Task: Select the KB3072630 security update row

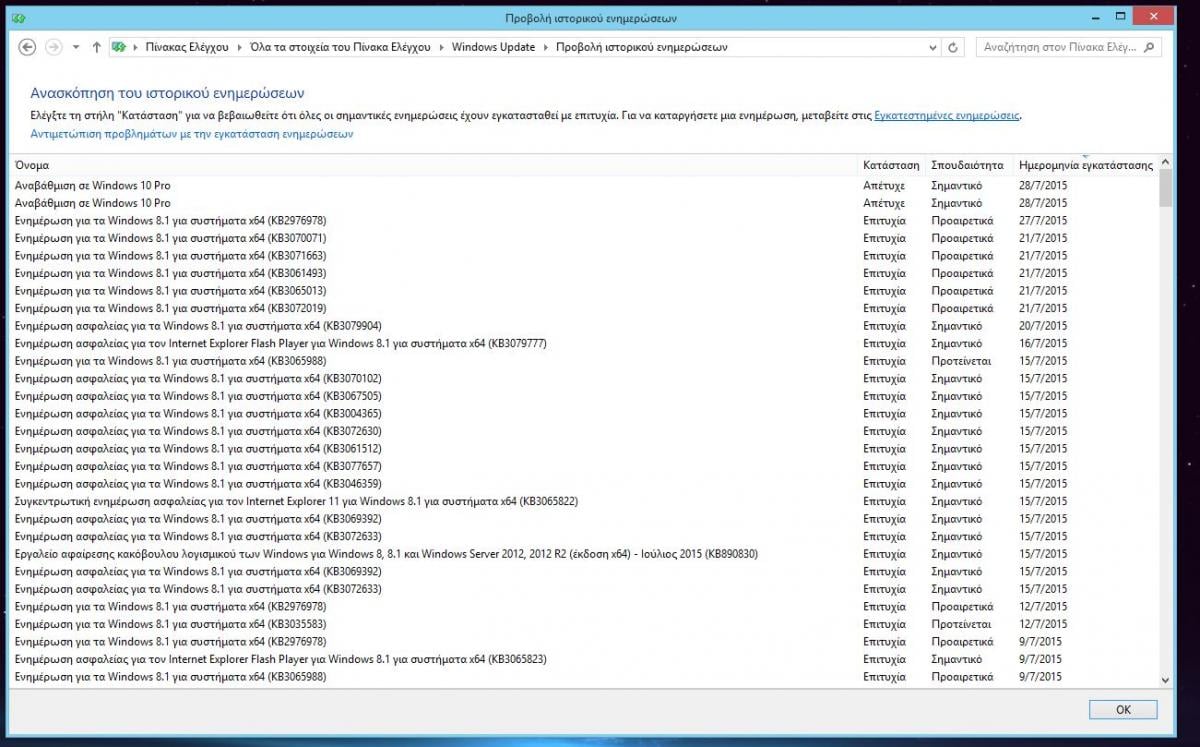Action: click(585, 431)
